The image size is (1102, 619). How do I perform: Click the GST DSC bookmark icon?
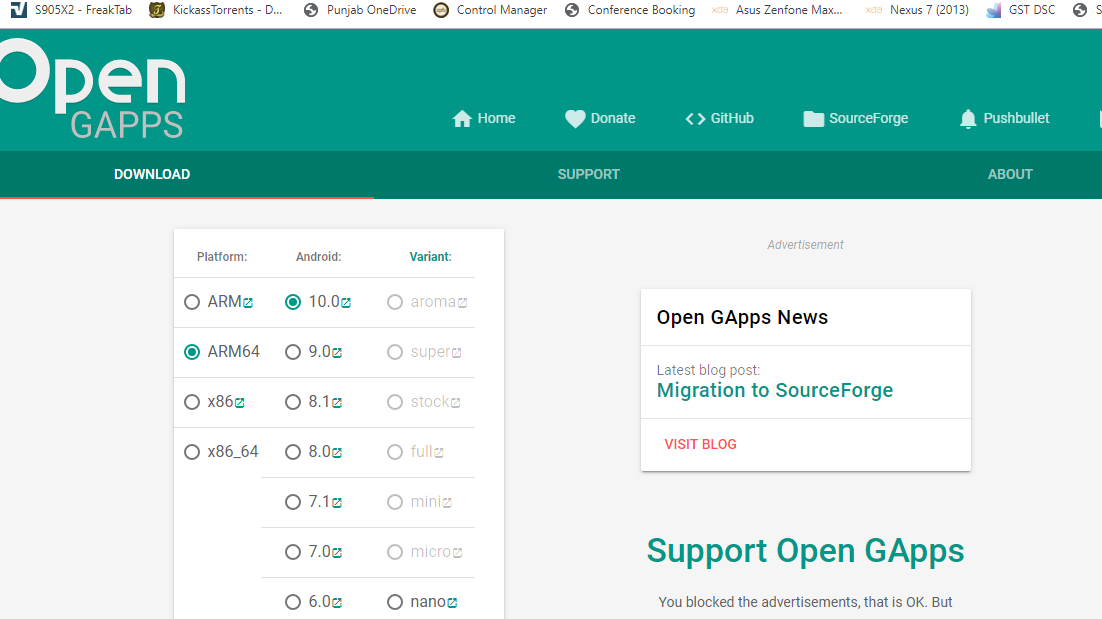(x=993, y=10)
